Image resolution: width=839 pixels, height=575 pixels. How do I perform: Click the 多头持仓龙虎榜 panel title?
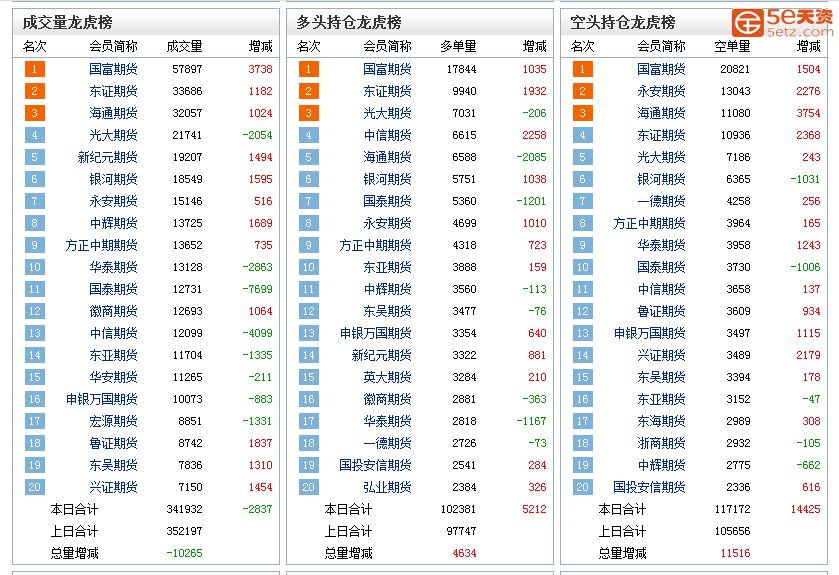coord(349,22)
